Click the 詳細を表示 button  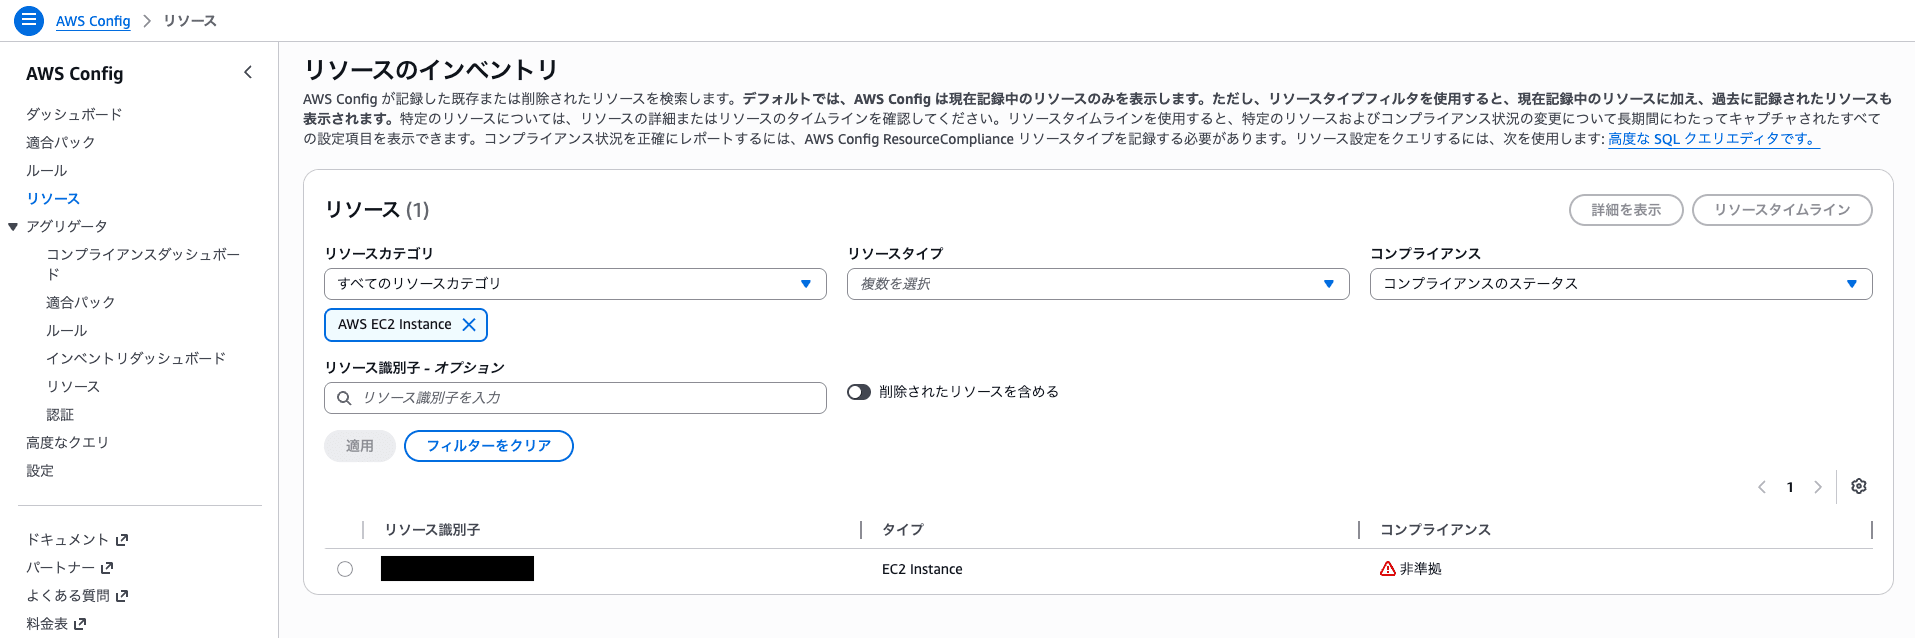[1626, 210]
